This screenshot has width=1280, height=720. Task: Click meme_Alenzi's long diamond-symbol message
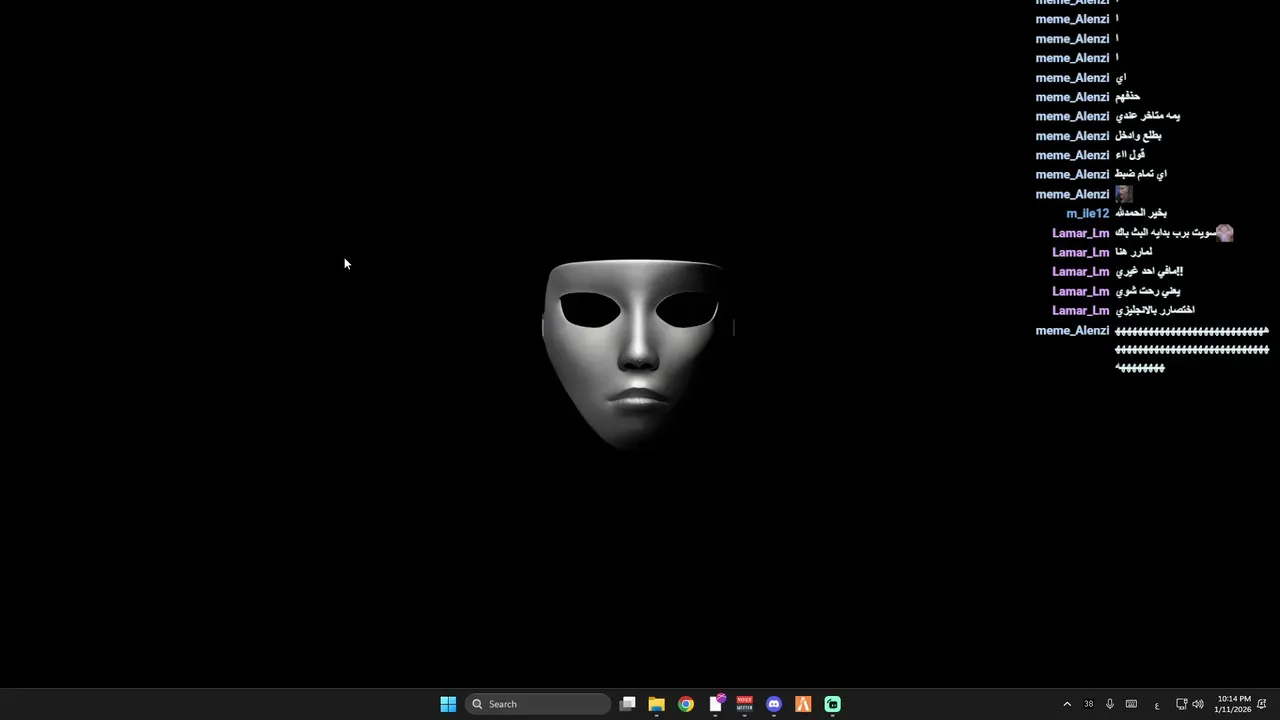(x=1192, y=349)
